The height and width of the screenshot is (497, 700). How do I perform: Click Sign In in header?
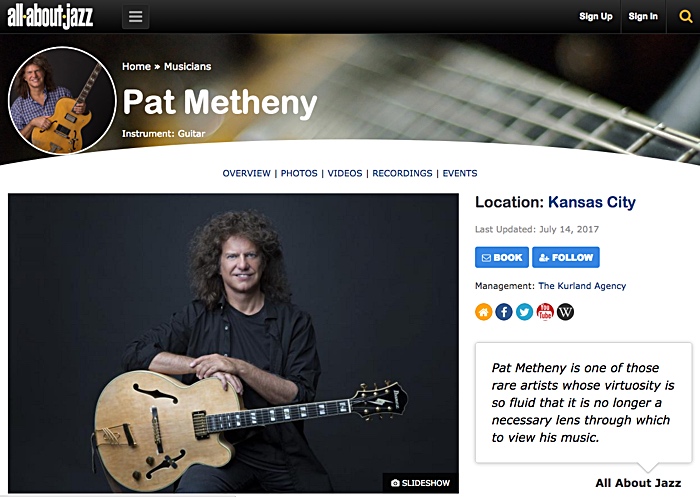tap(643, 17)
